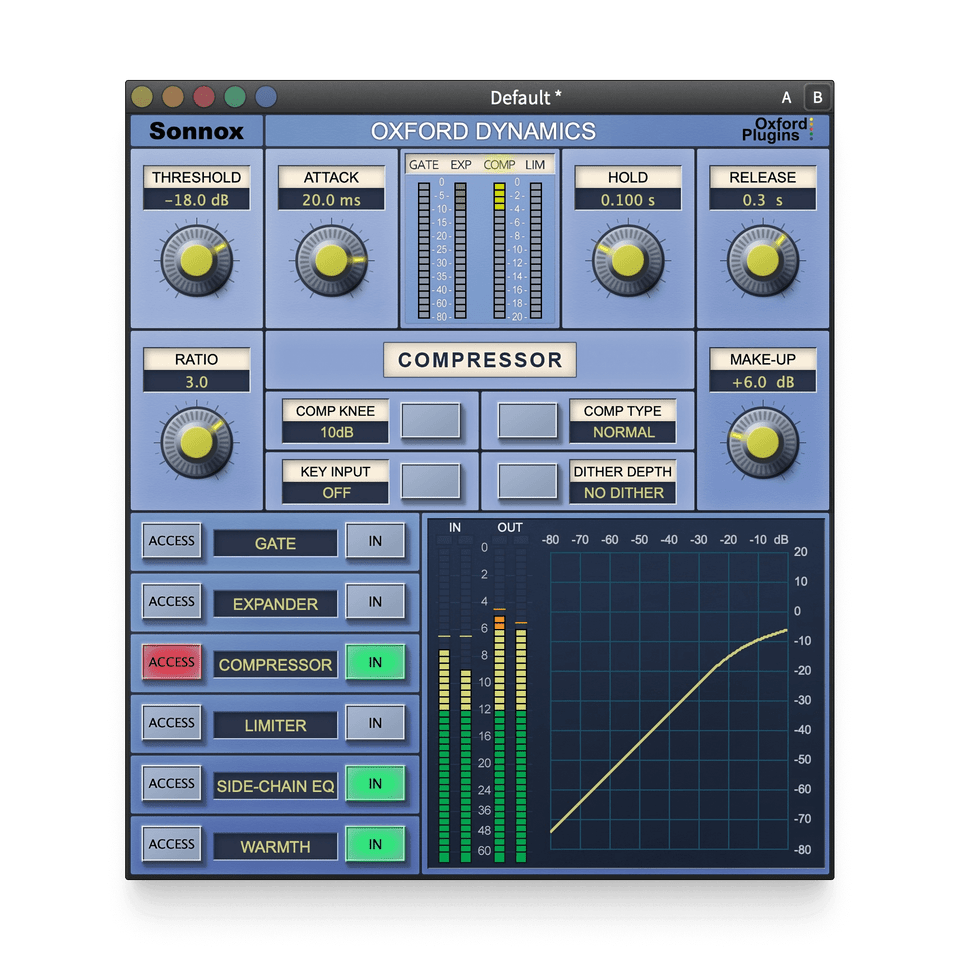
Task: Click the Sonnox logo
Action: coord(196,130)
